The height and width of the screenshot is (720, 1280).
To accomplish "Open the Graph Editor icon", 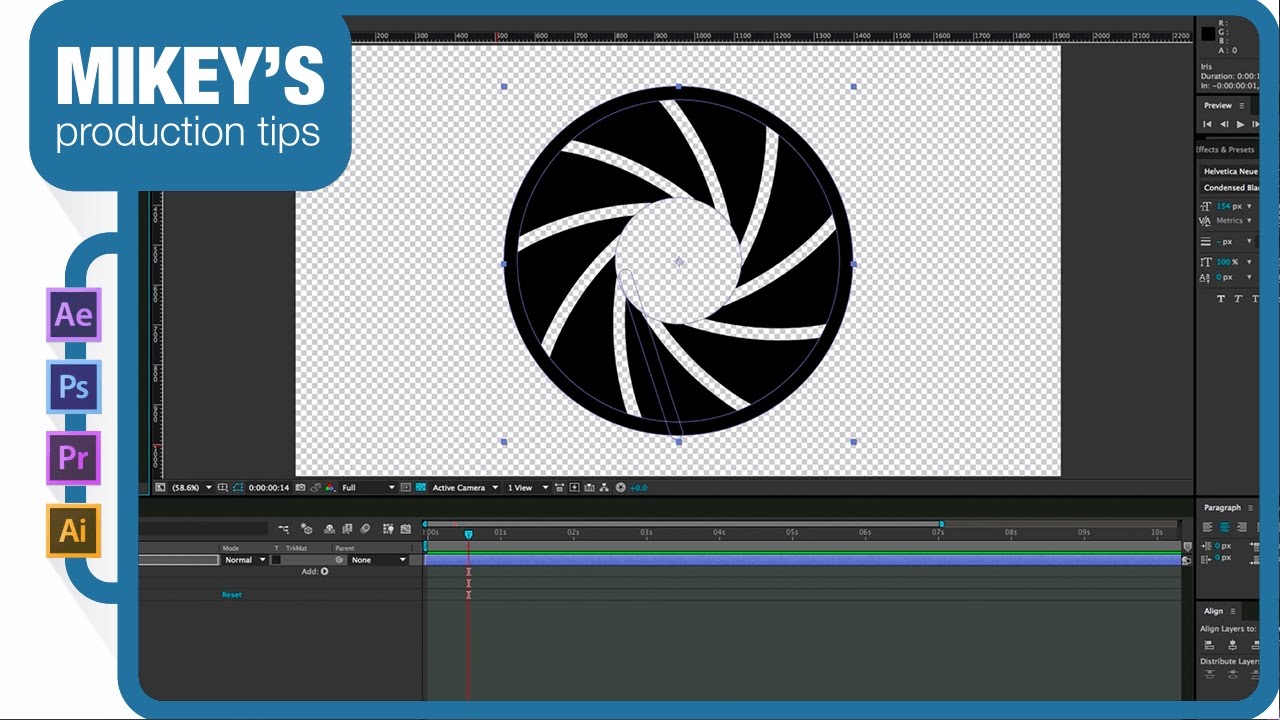I will click(x=405, y=529).
